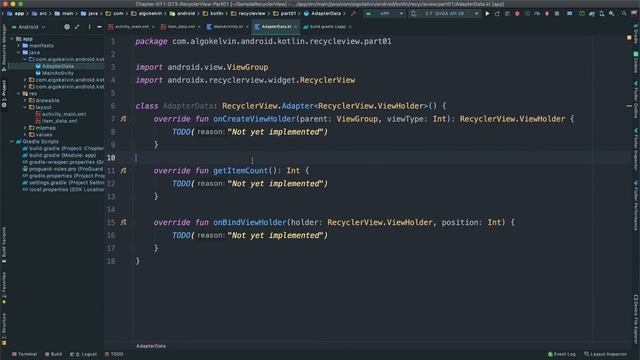Open the Event Log
This screenshot has width=640, height=360.
pyautogui.click(x=562, y=354)
